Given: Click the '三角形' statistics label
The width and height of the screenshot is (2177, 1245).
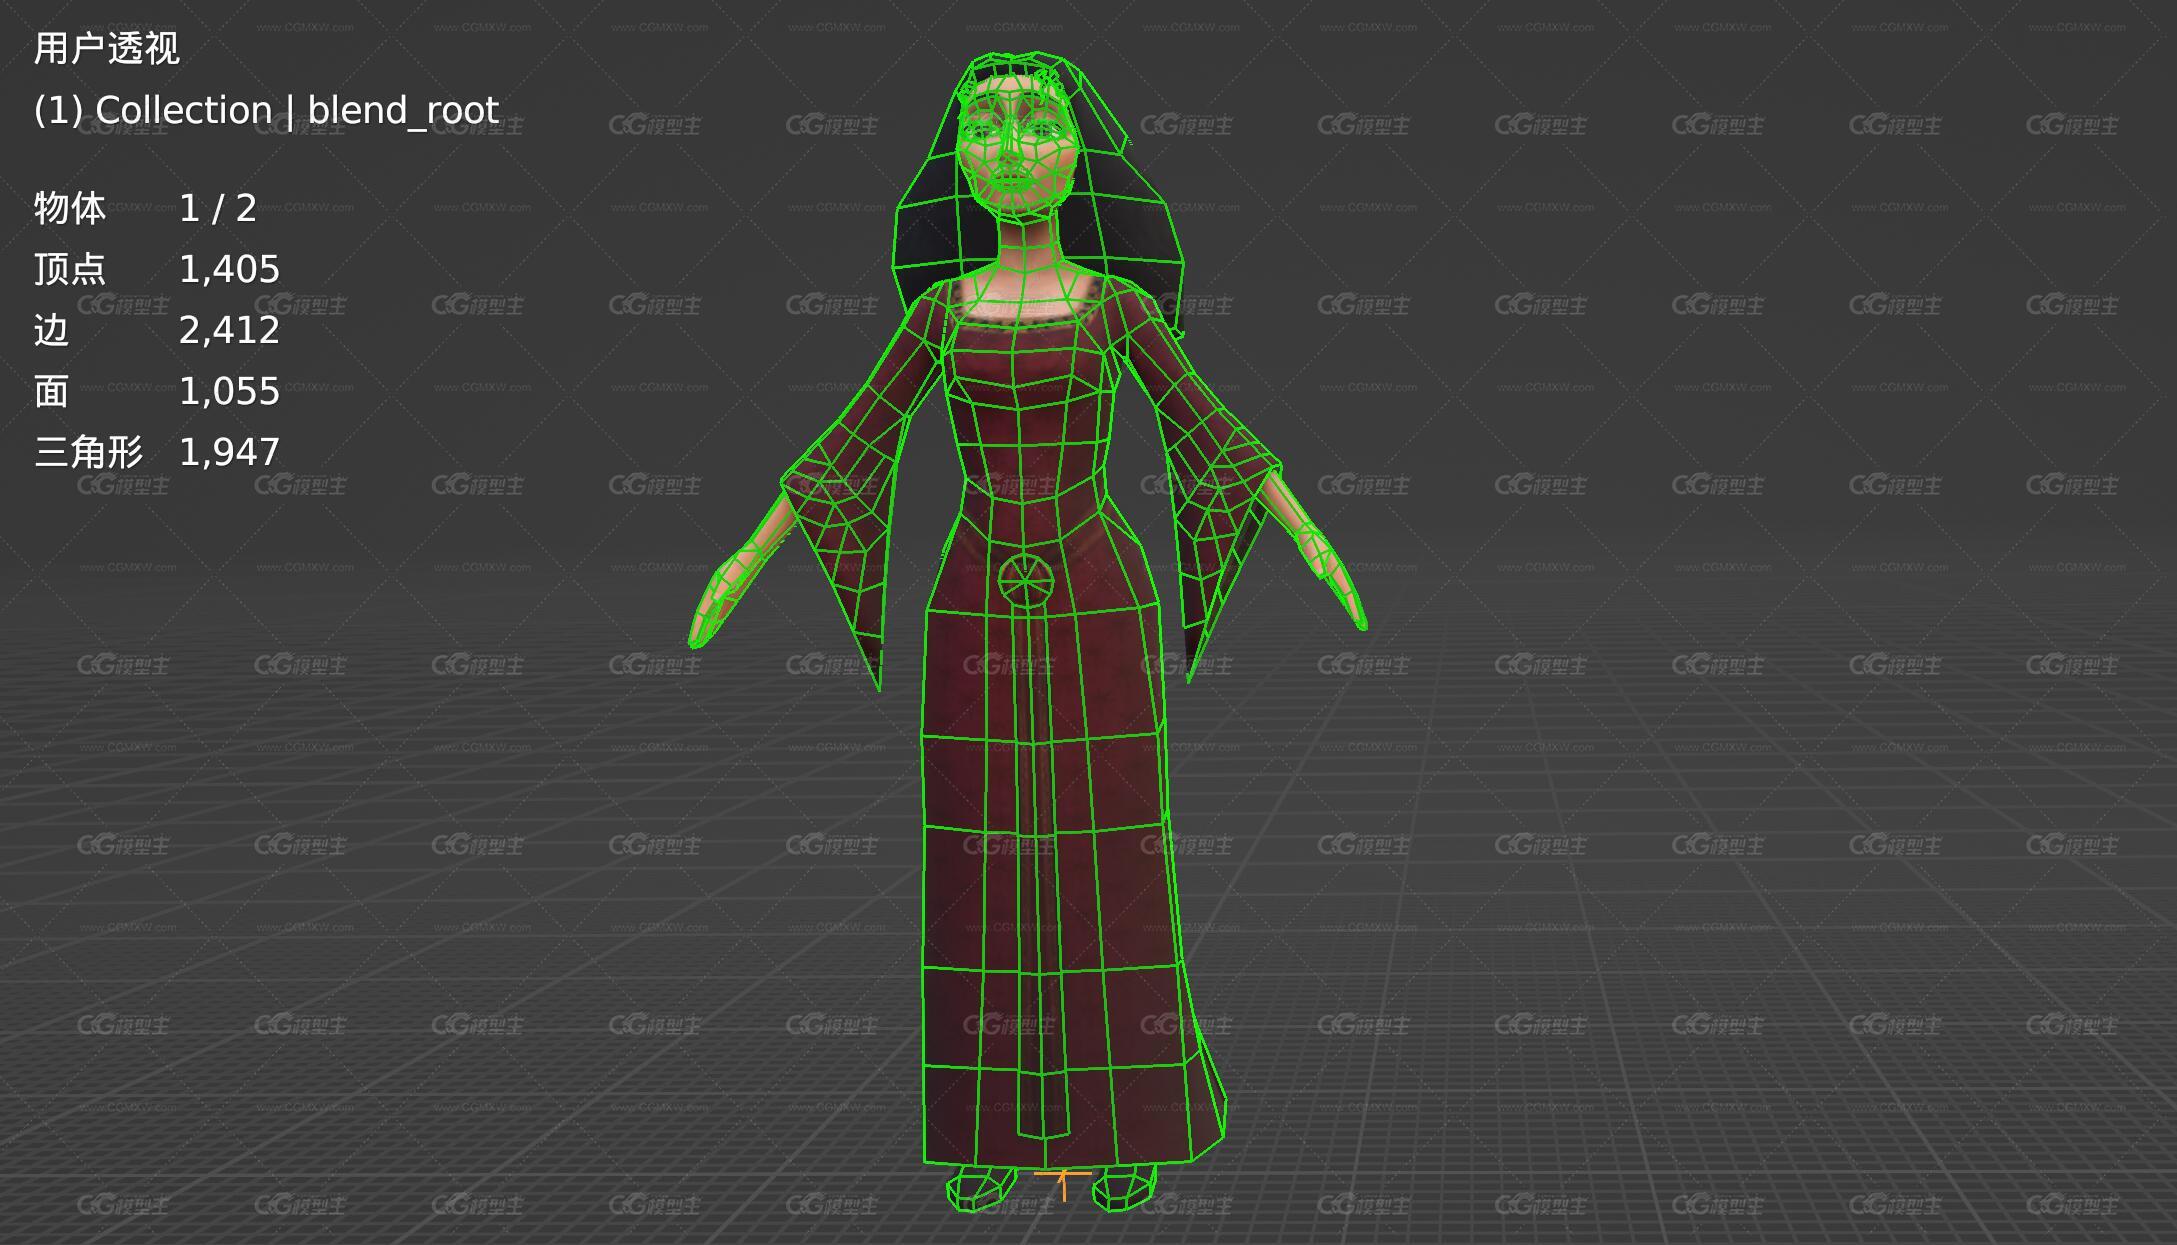Looking at the screenshot, I should tap(89, 452).
